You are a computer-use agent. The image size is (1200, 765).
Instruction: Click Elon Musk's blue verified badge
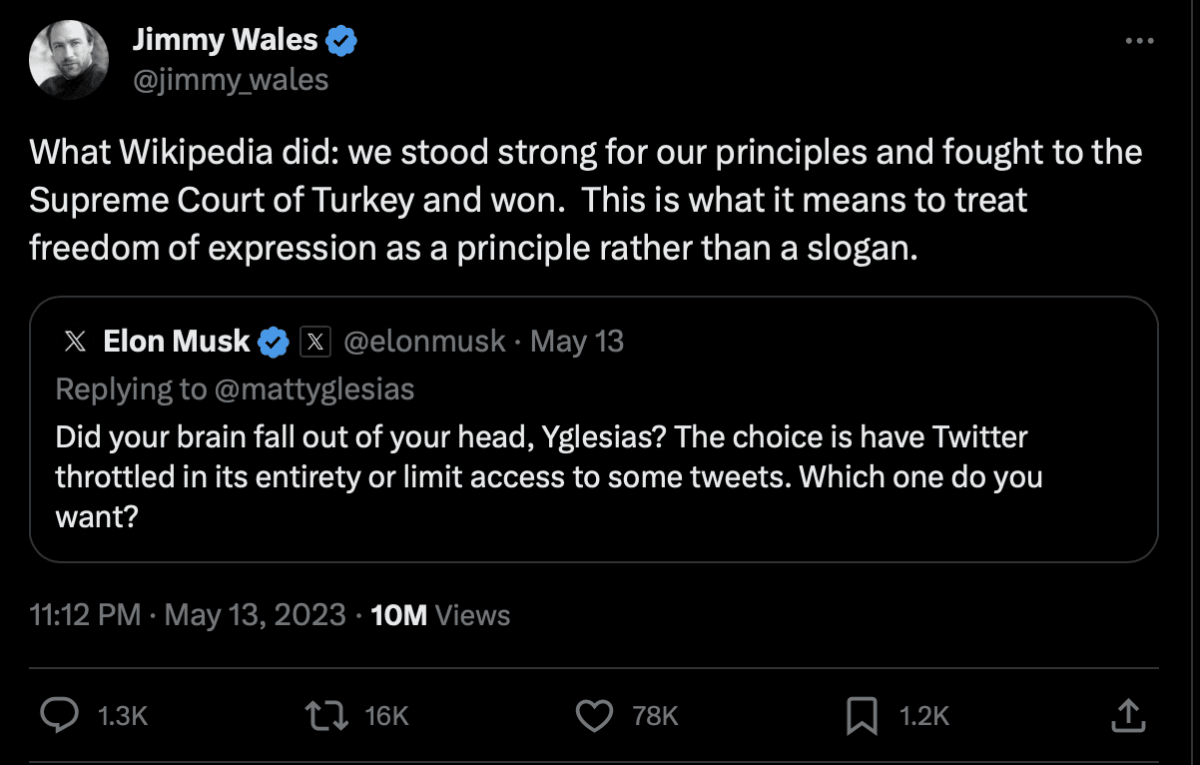pyautogui.click(x=274, y=342)
